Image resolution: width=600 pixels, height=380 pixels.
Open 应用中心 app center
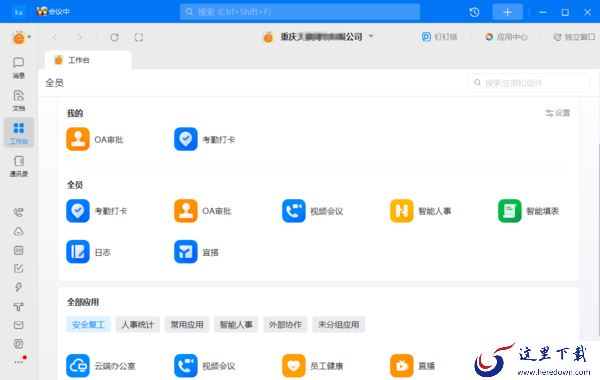[506, 37]
